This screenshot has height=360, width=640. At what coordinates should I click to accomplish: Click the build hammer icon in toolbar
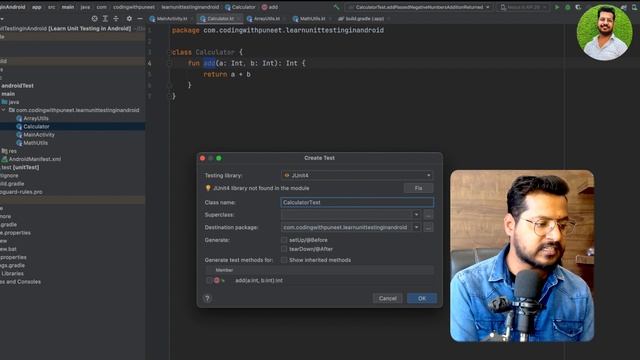coord(336,7)
